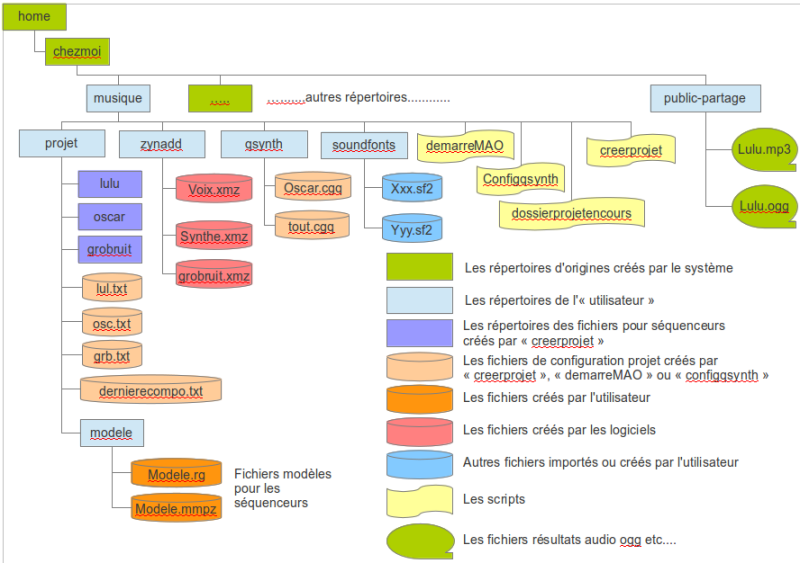Screen dimensions: 800x563
Task: Click 'Les fichiers créés par l'utilisateur'
Action: point(557,397)
